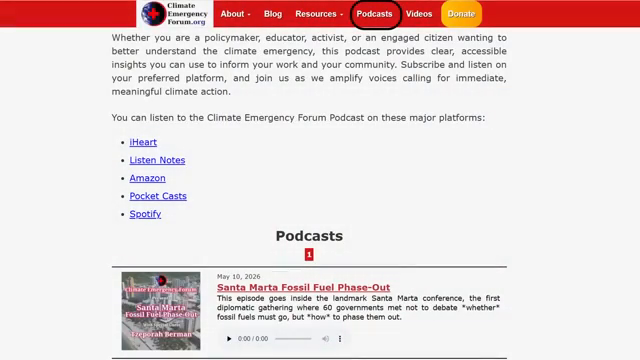
Task: Click the May 10, 2026 date text
Action: coord(238,277)
